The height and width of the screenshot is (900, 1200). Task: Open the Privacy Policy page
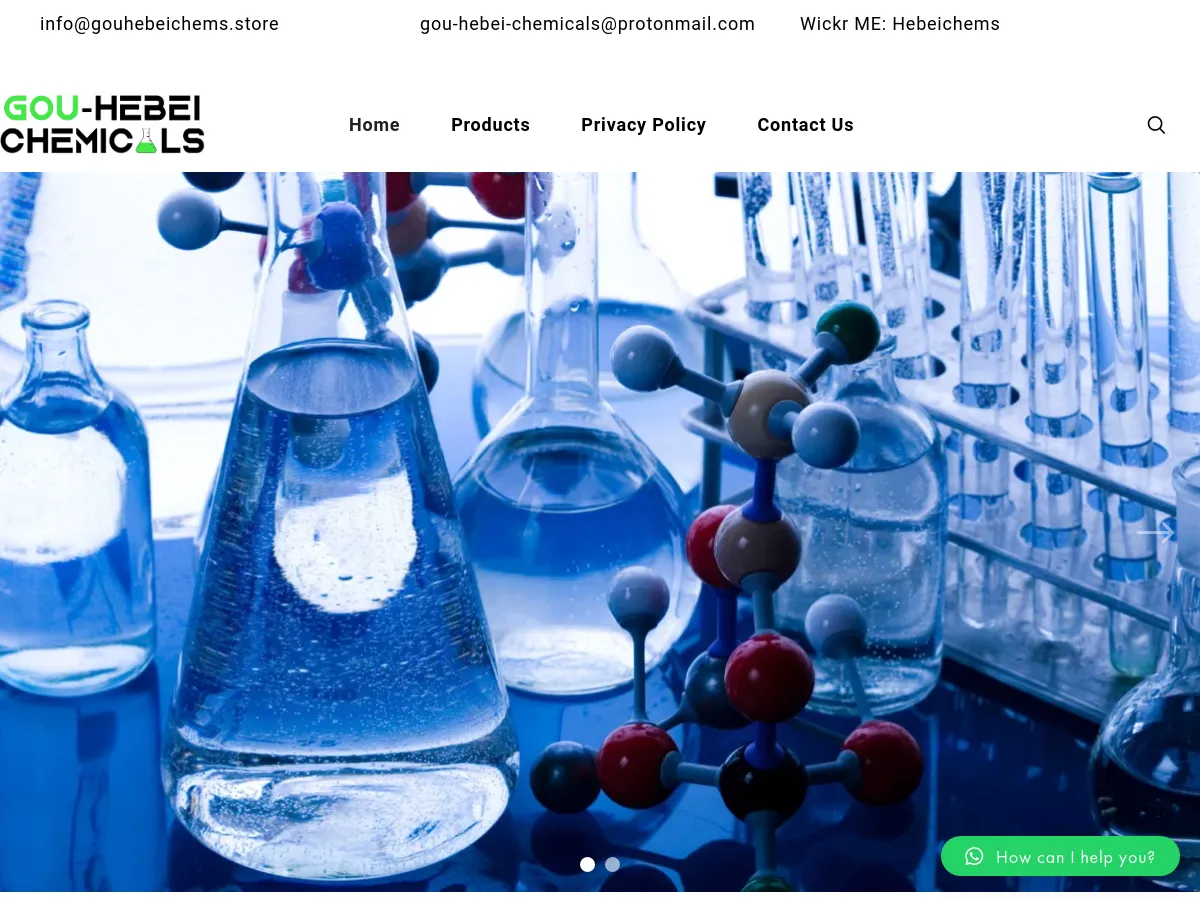click(x=643, y=125)
